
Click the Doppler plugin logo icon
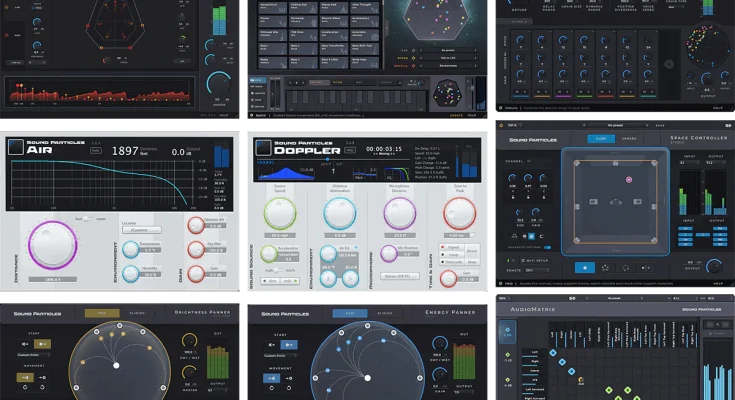pyautogui.click(x=263, y=147)
